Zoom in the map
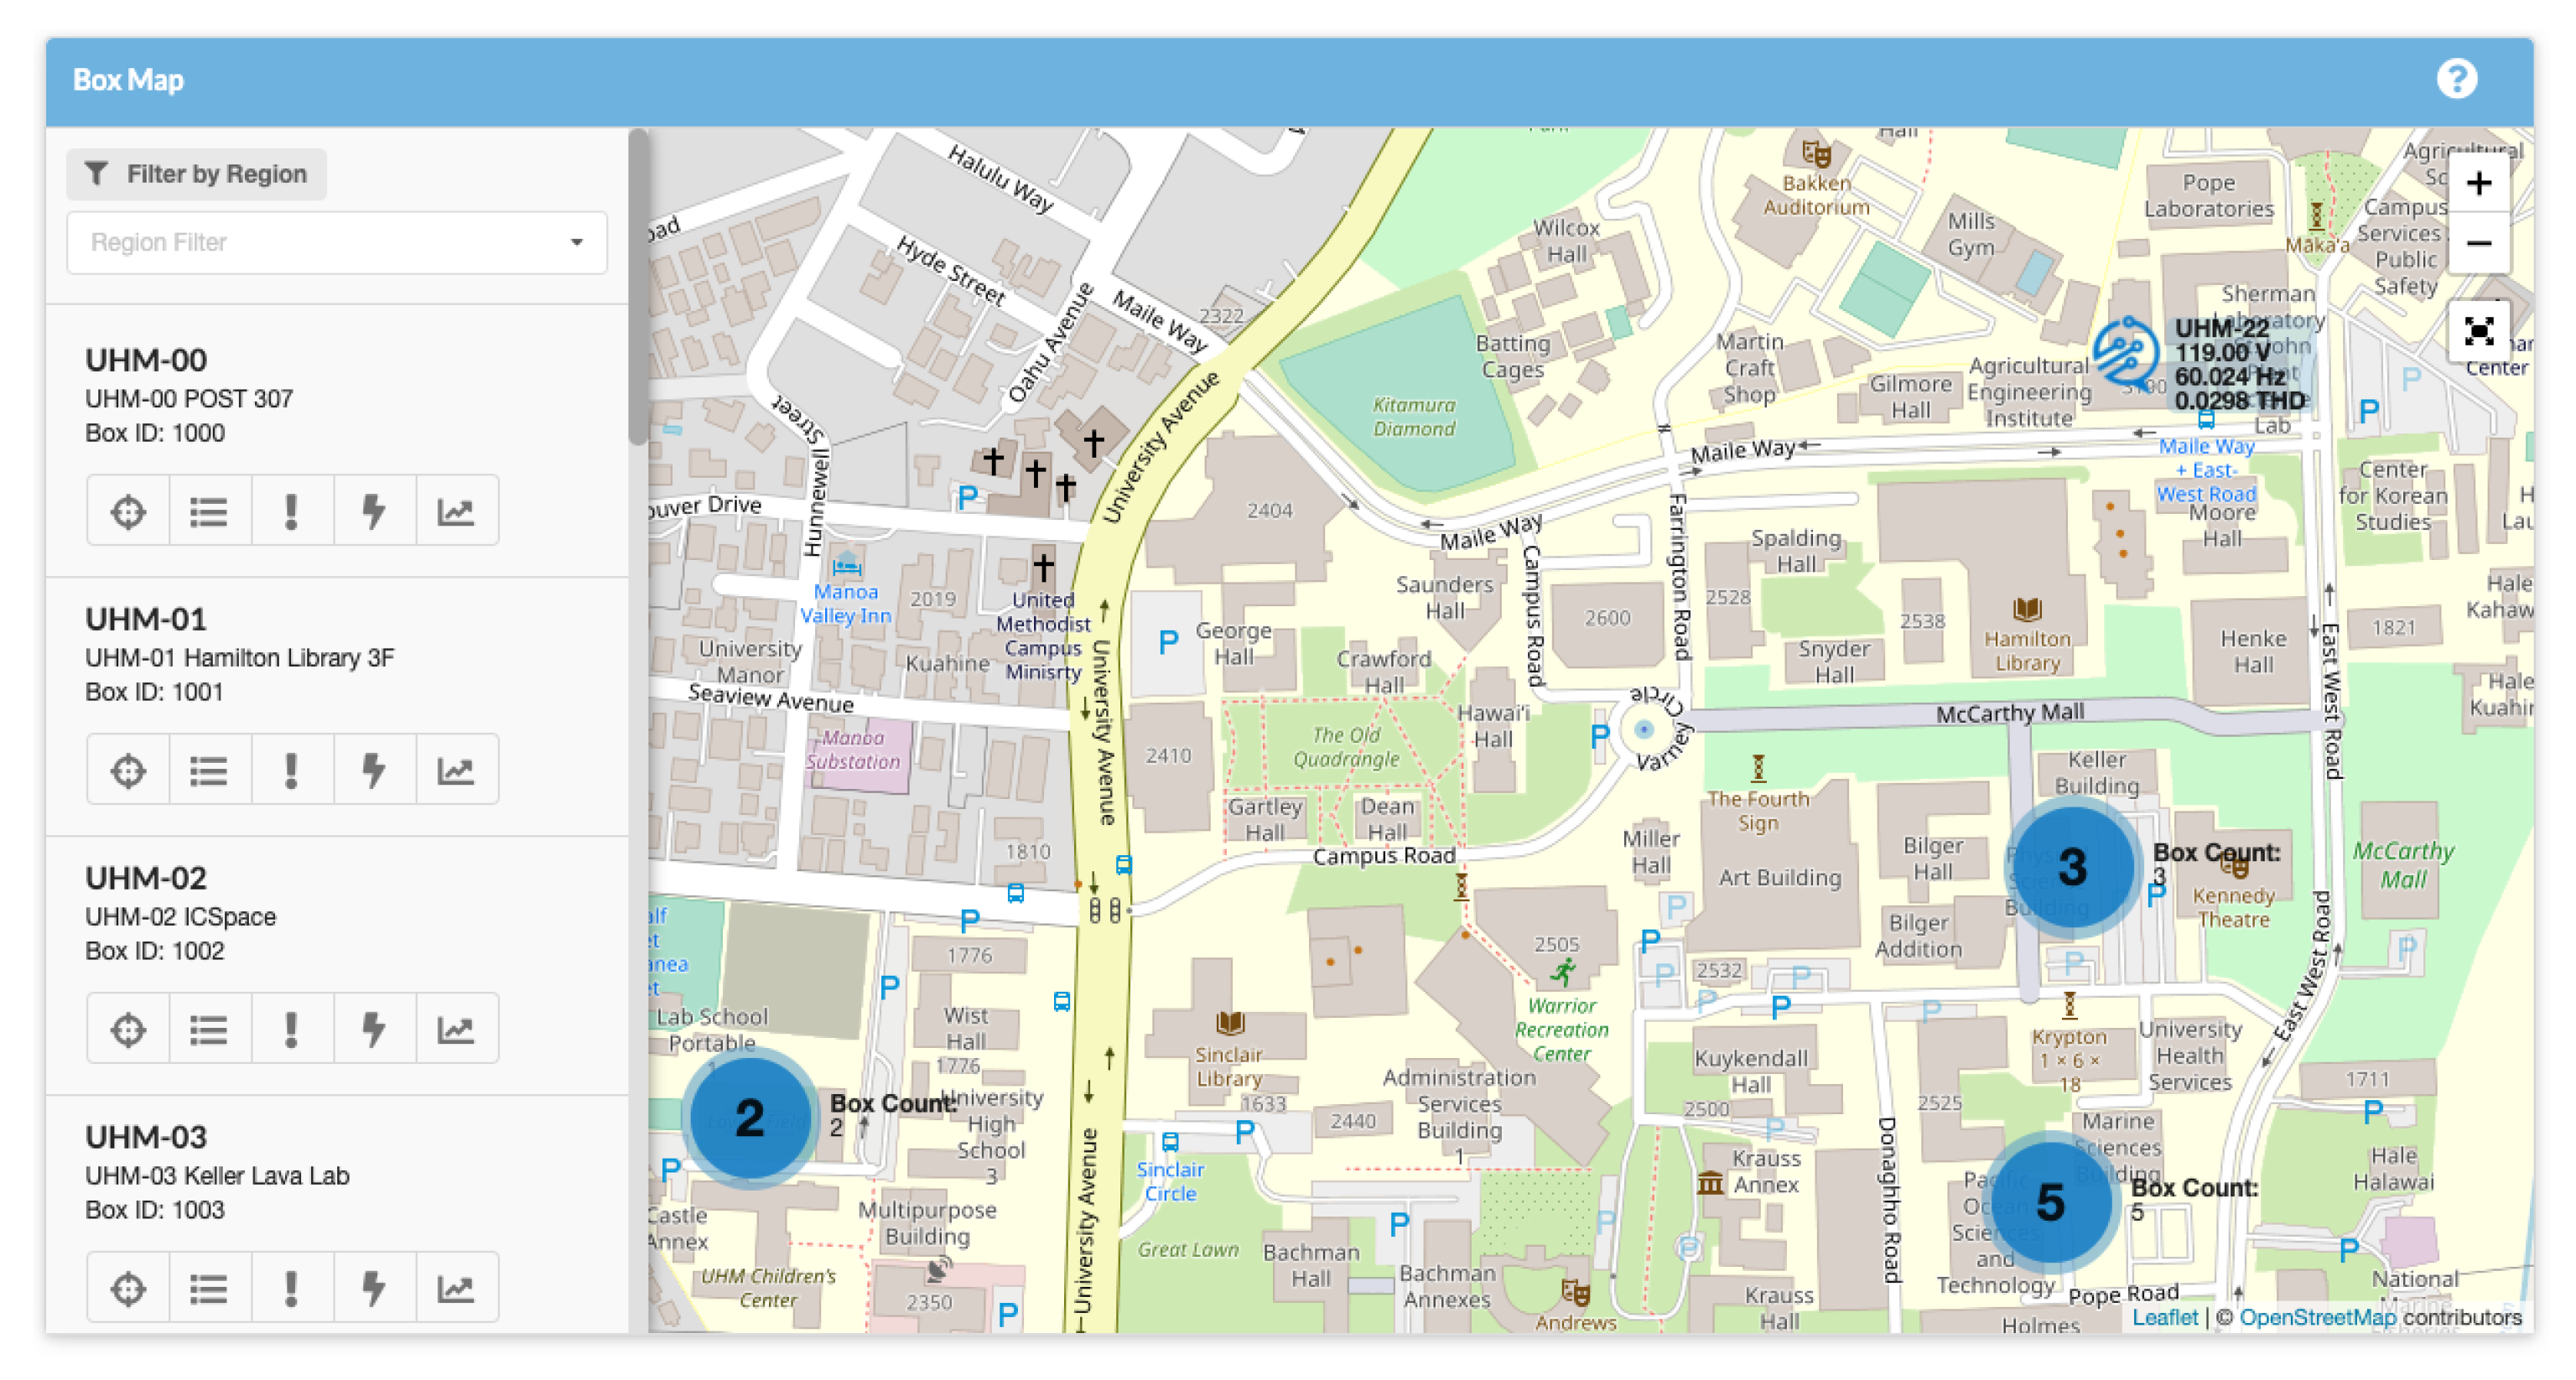 click(x=2477, y=184)
